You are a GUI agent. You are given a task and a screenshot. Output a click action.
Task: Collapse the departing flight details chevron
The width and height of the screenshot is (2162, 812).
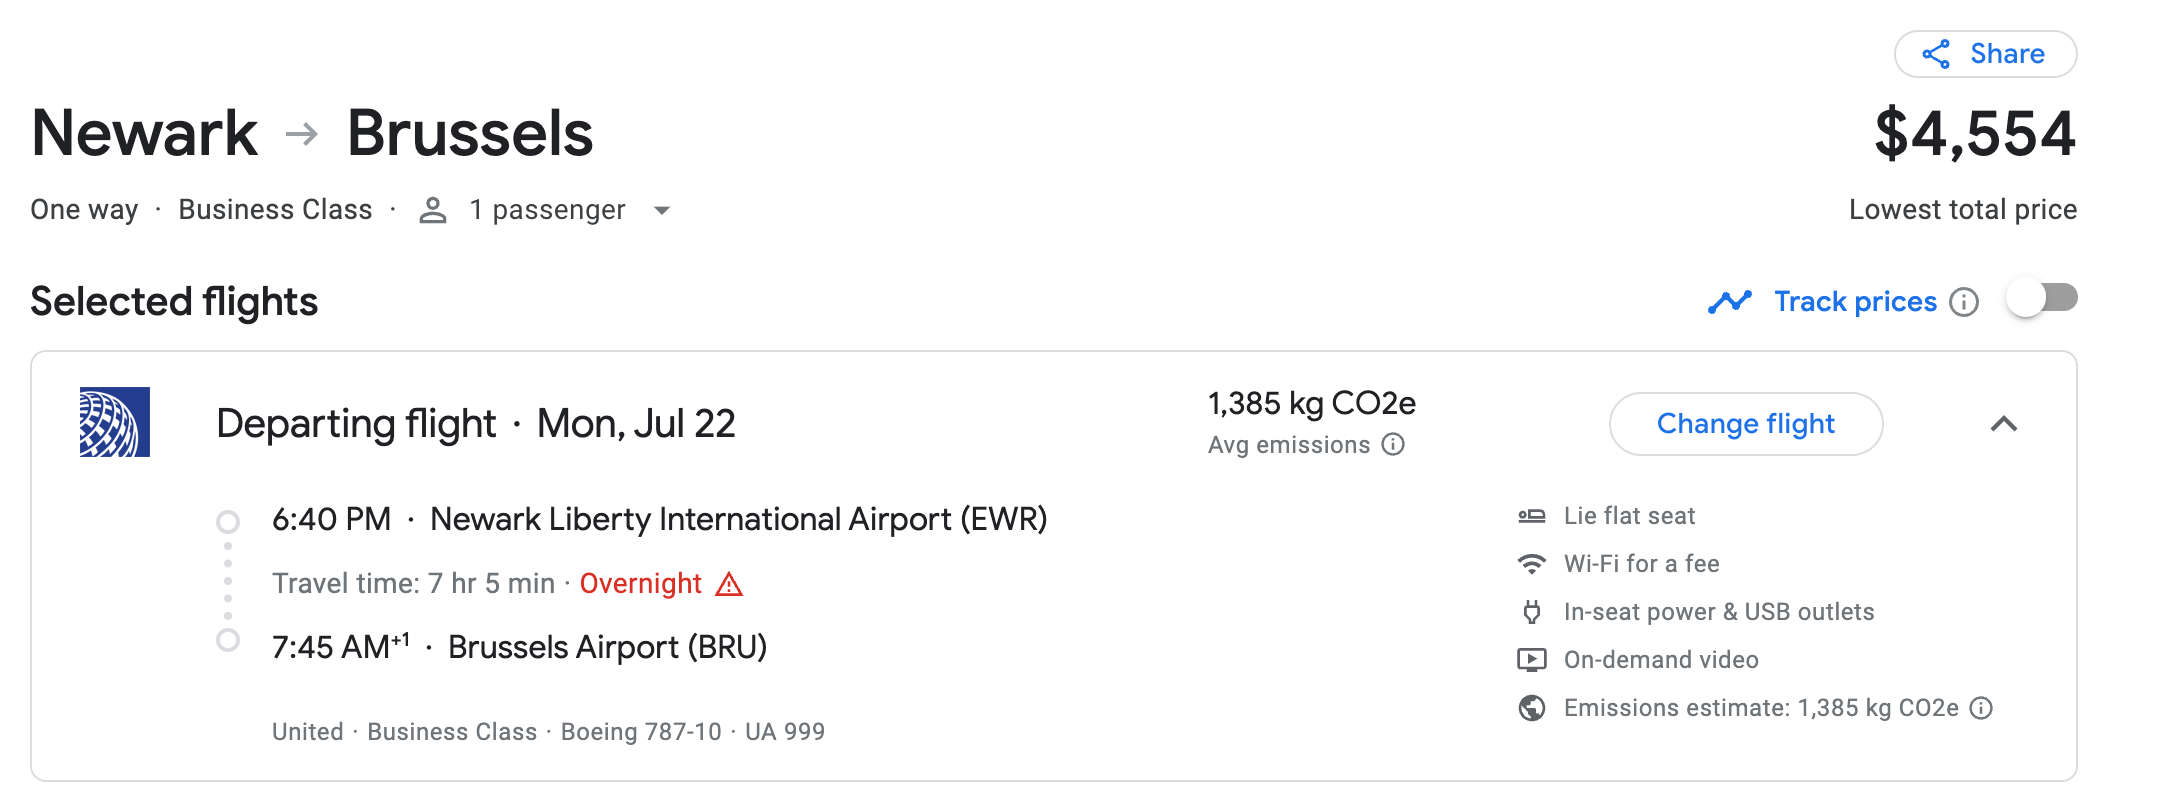click(2003, 424)
